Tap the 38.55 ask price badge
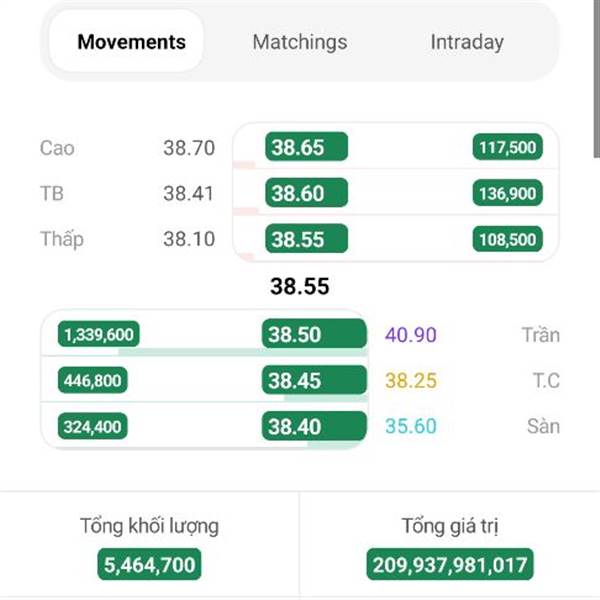Image resolution: width=600 pixels, height=600 pixels. click(307, 239)
